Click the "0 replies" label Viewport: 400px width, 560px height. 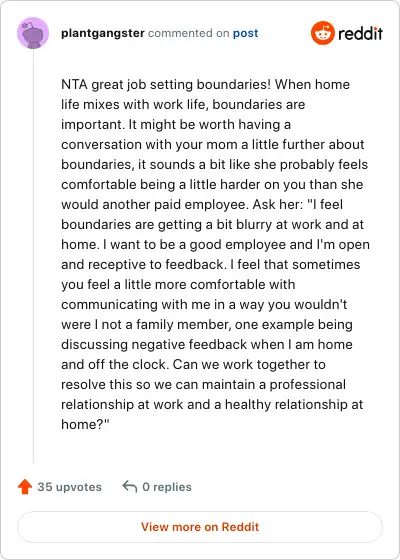[167, 487]
